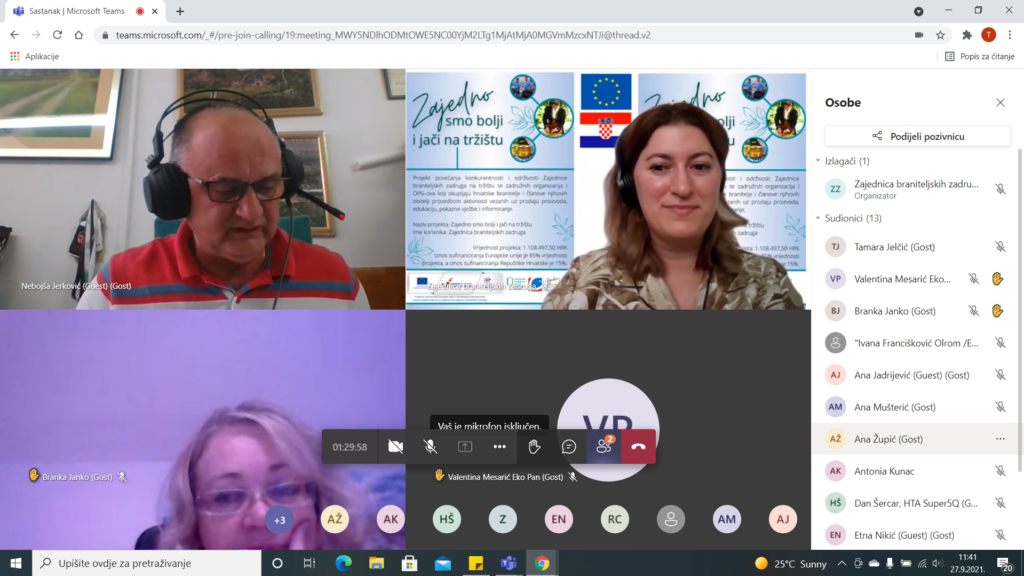Screen dimensions: 1024x576
Task: Bookmark this page with the star icon
Action: point(941,34)
